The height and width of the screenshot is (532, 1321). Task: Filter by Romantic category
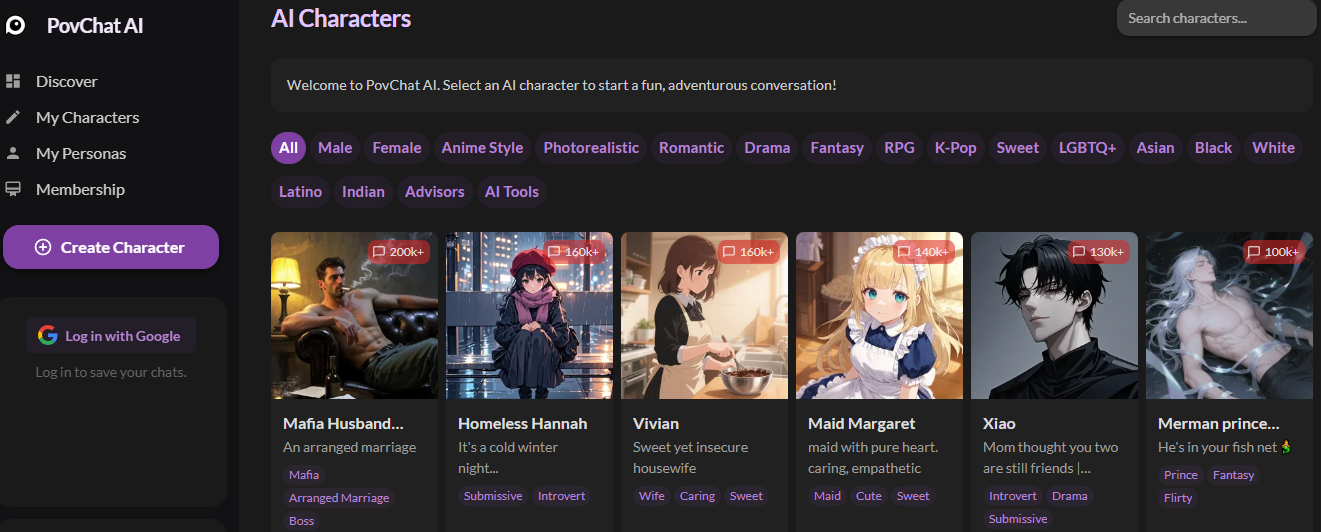pyautogui.click(x=691, y=148)
